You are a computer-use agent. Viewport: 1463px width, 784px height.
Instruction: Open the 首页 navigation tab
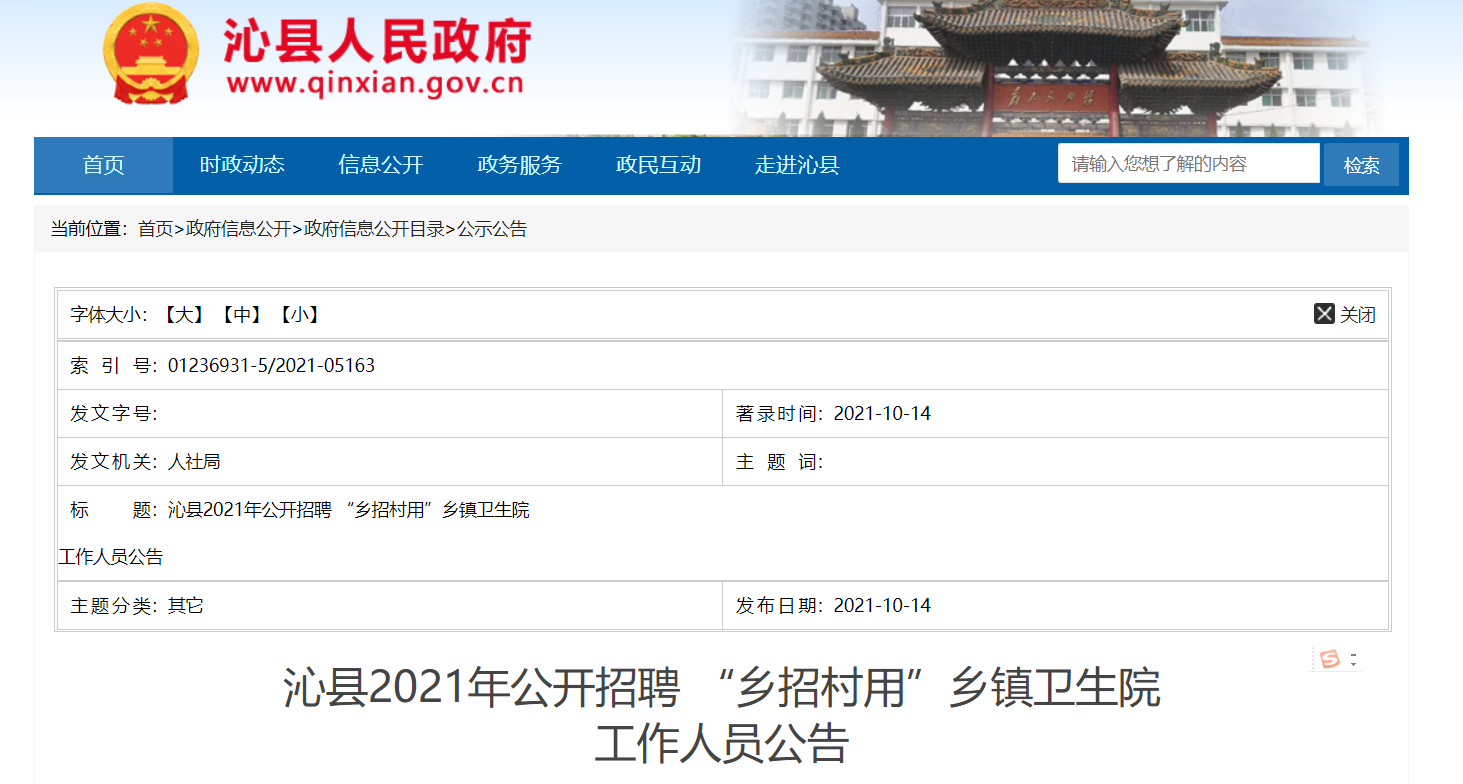pos(103,165)
